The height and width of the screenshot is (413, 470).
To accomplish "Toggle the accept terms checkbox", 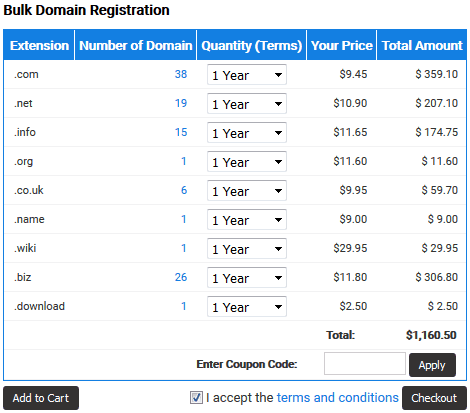I will pos(196,398).
